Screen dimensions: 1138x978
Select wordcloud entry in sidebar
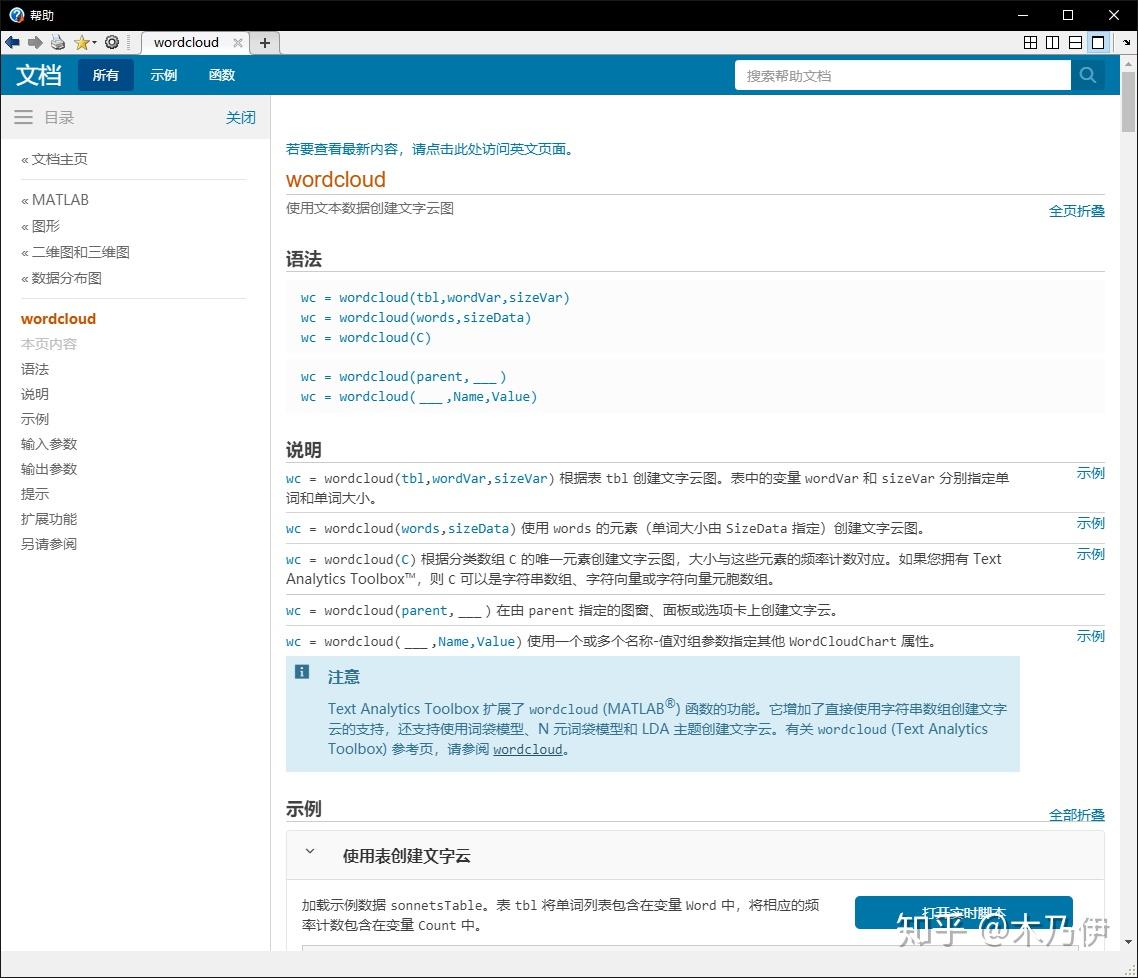58,319
